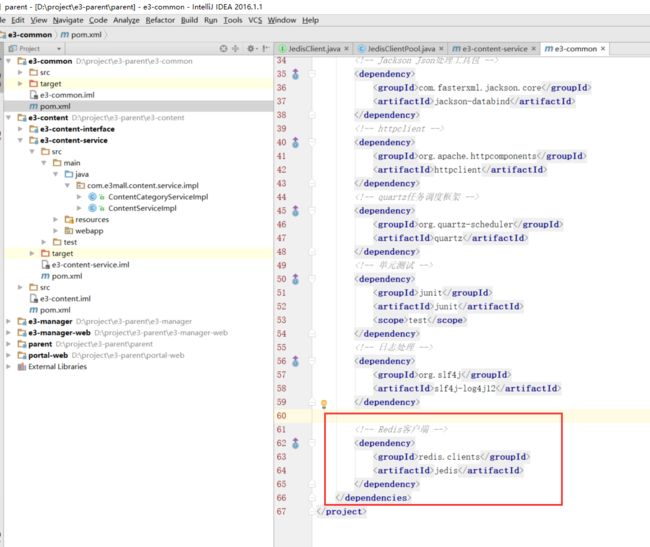650x547 pixels.
Task: Click the jedis artifactId on line 64
Action: pos(446,471)
